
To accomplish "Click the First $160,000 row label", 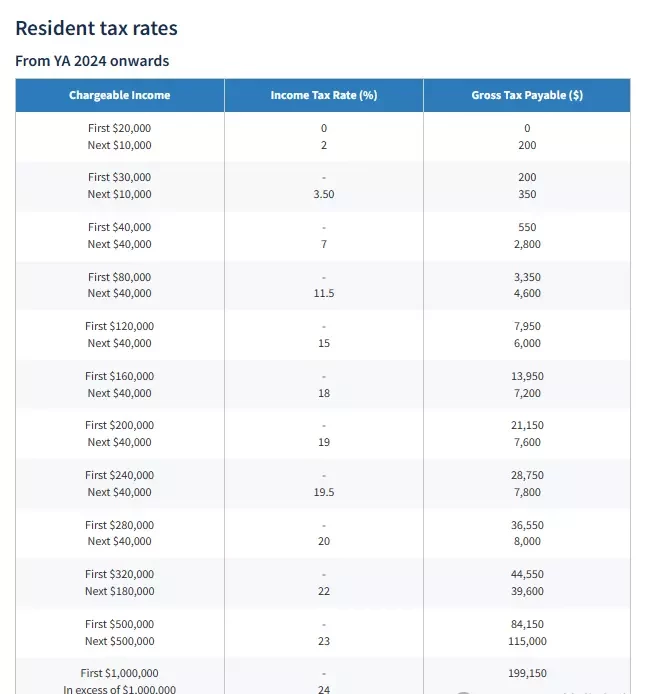I will click(x=120, y=376).
